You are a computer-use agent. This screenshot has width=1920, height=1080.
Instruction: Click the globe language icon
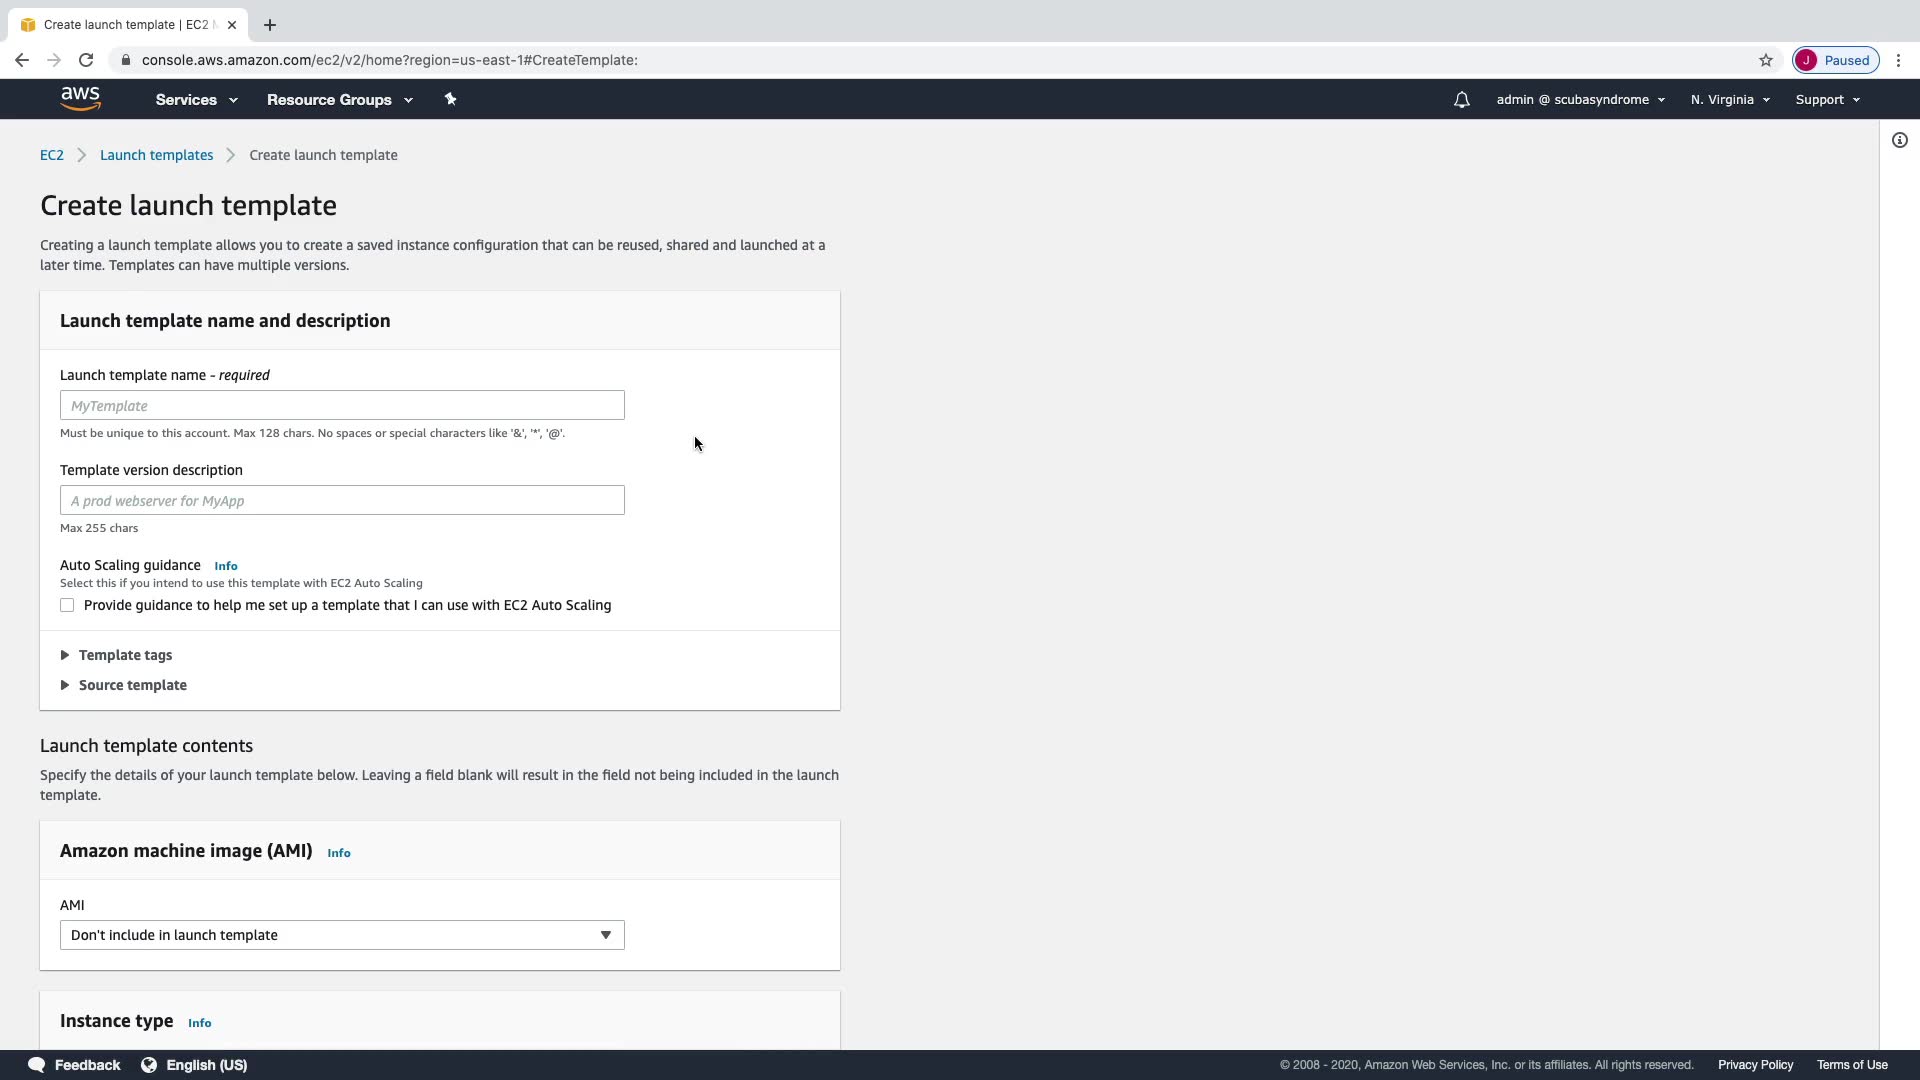(x=149, y=1064)
